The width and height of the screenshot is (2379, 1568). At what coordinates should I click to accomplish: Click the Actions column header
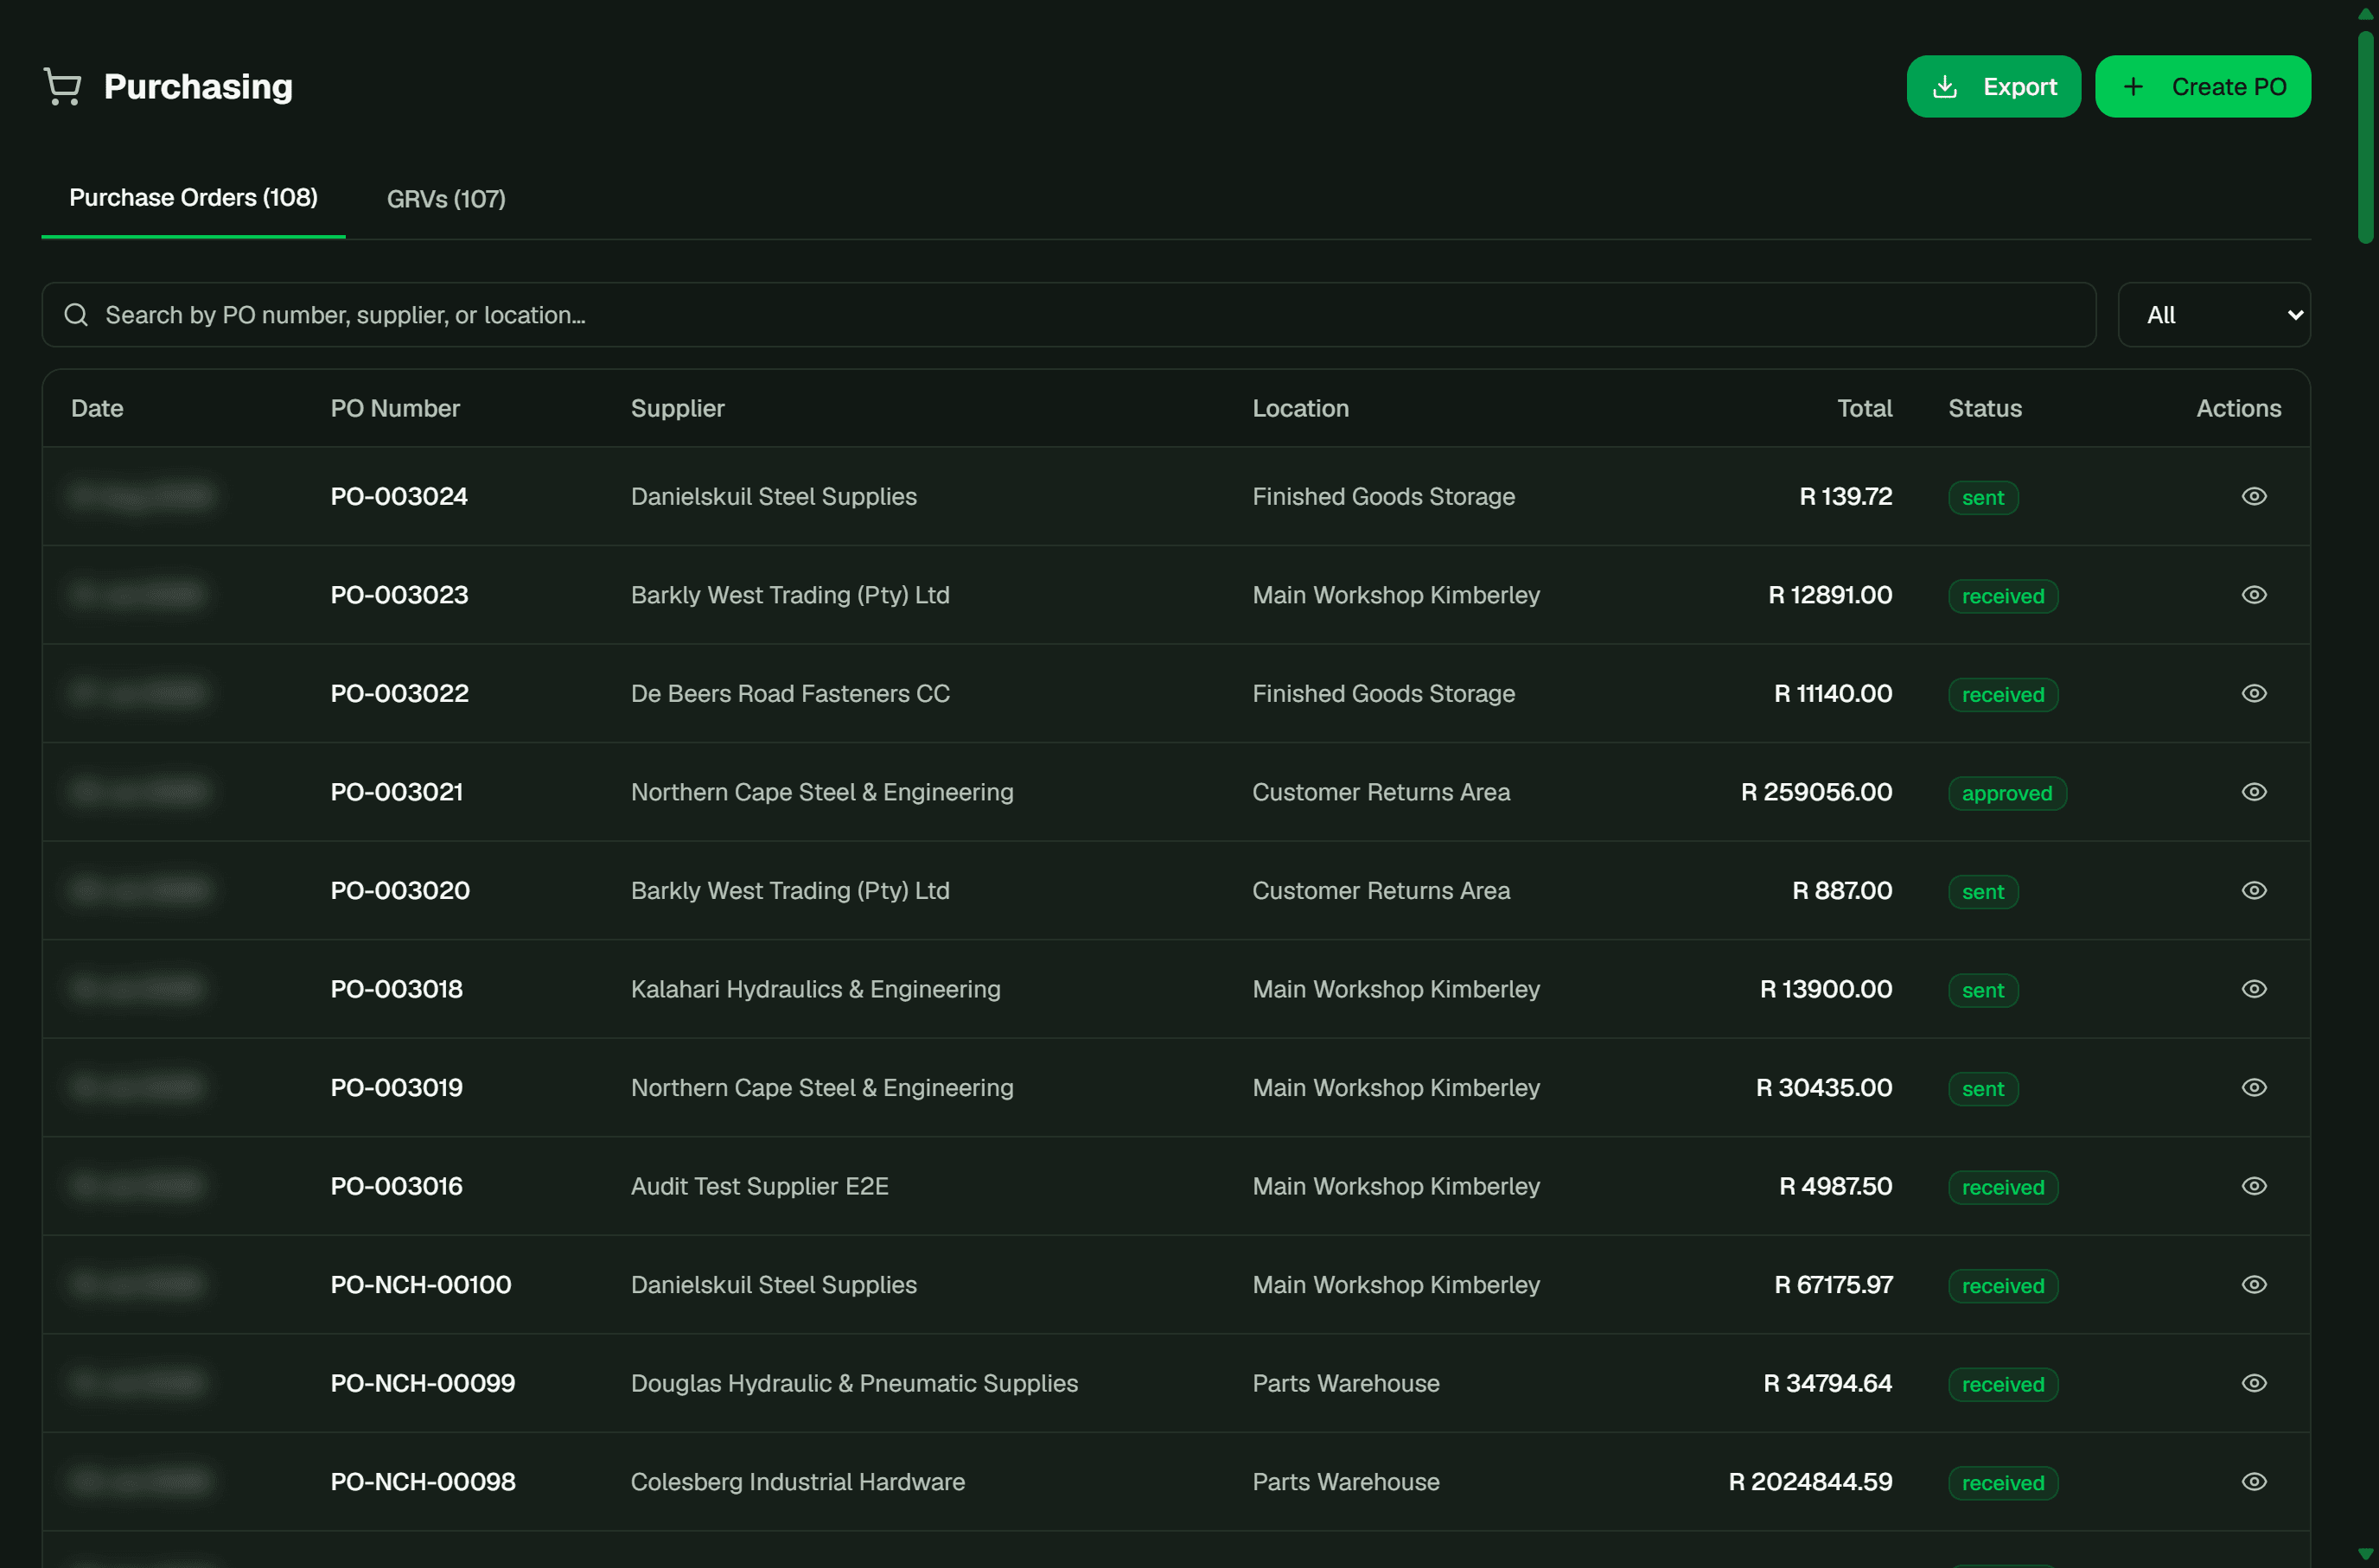tap(2238, 408)
